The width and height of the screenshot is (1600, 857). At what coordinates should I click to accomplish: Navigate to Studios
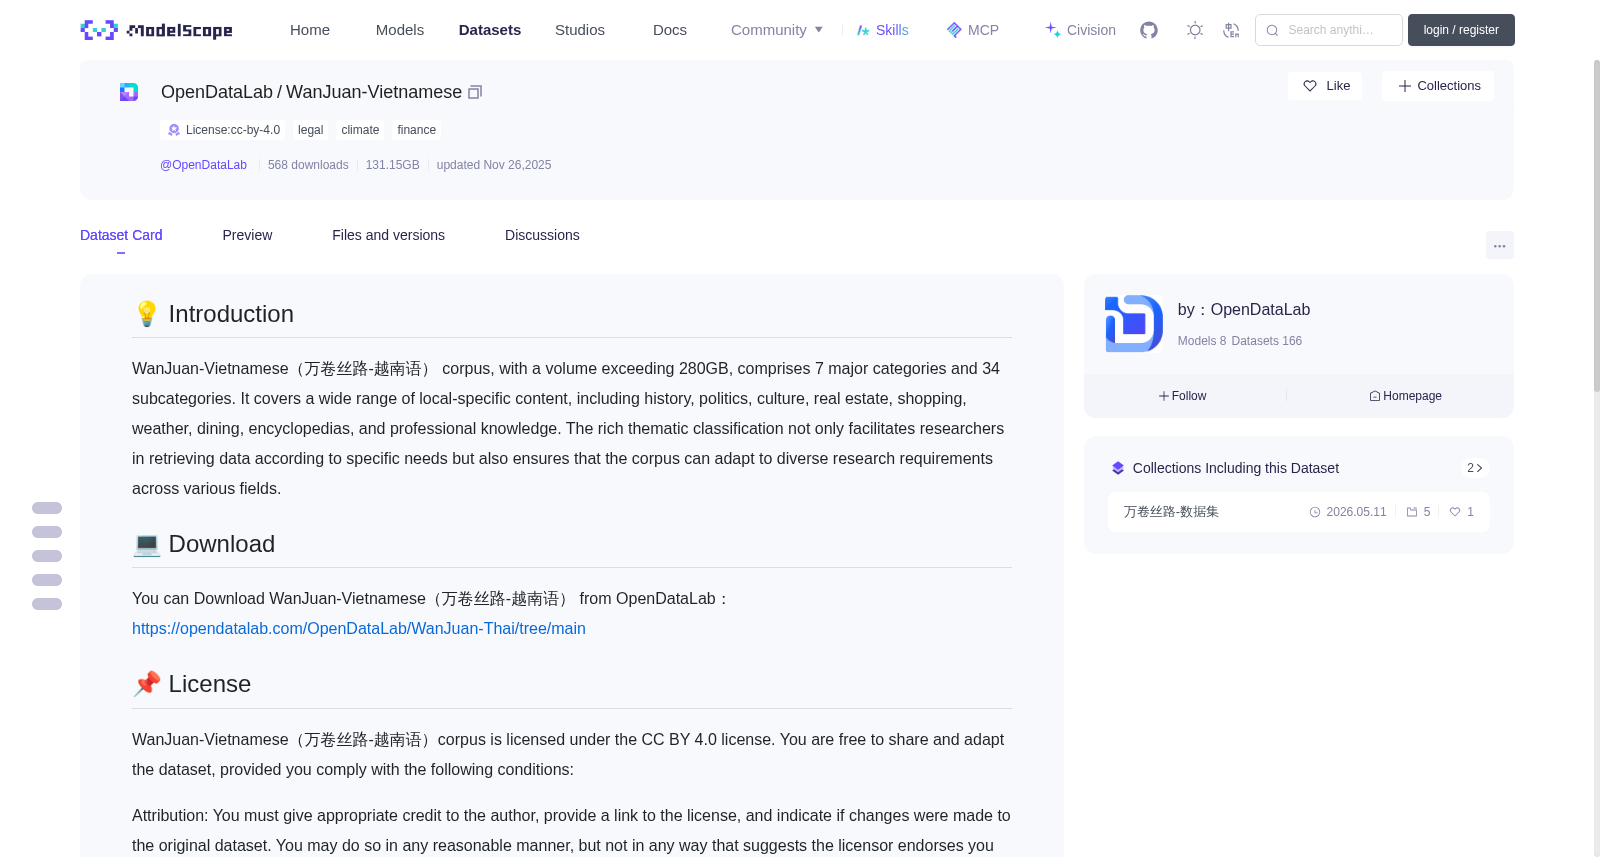click(580, 30)
